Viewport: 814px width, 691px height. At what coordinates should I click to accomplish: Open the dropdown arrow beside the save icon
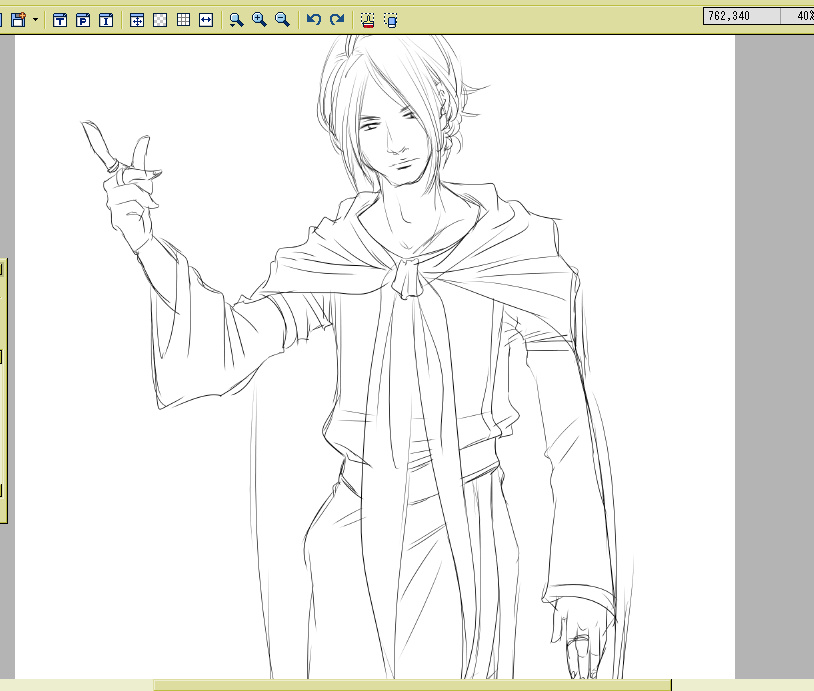(x=36, y=19)
